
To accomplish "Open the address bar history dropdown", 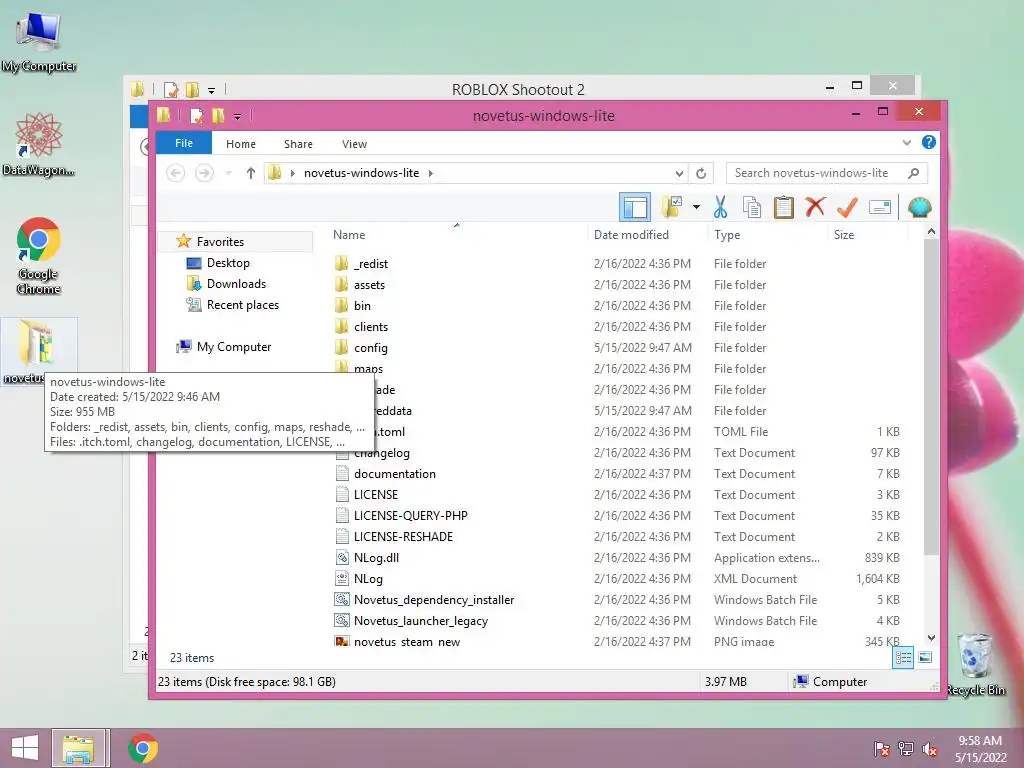I will 679,173.
